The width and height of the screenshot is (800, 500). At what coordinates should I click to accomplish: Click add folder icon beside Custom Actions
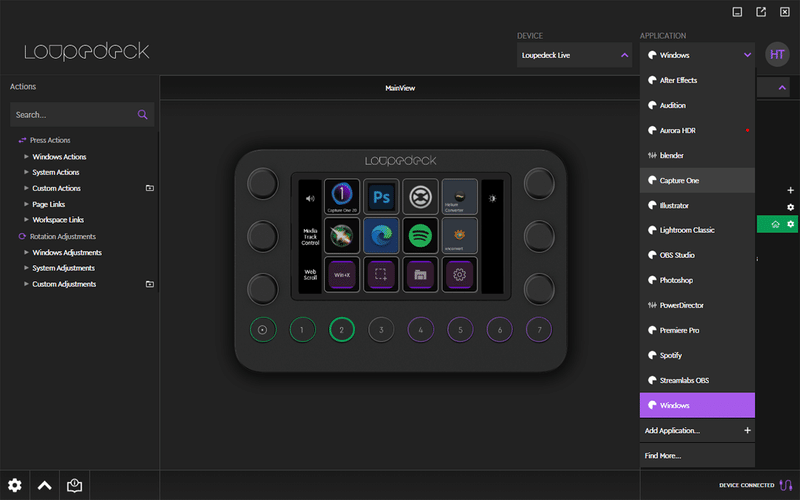pos(149,188)
